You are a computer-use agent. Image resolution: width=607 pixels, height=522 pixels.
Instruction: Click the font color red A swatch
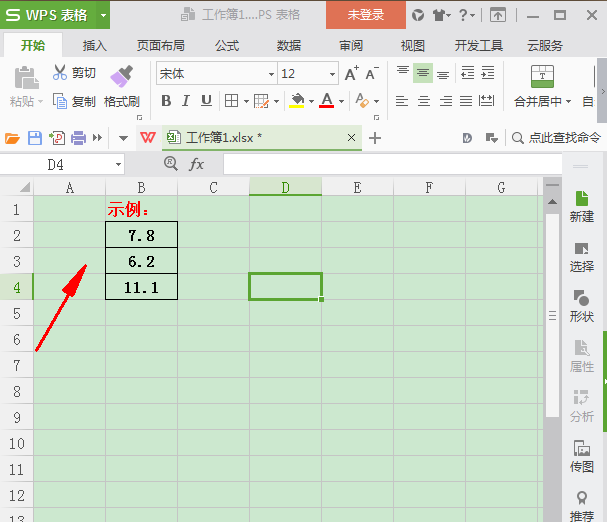point(326,101)
